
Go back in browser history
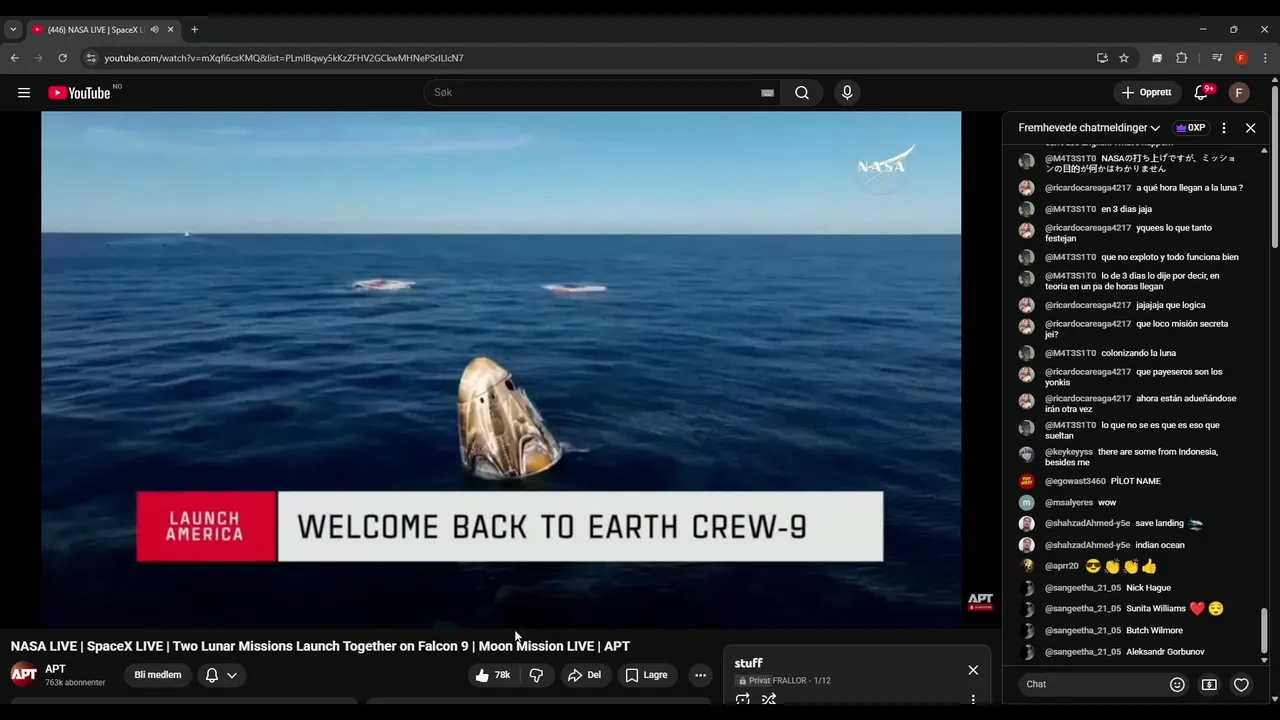[x=15, y=58]
